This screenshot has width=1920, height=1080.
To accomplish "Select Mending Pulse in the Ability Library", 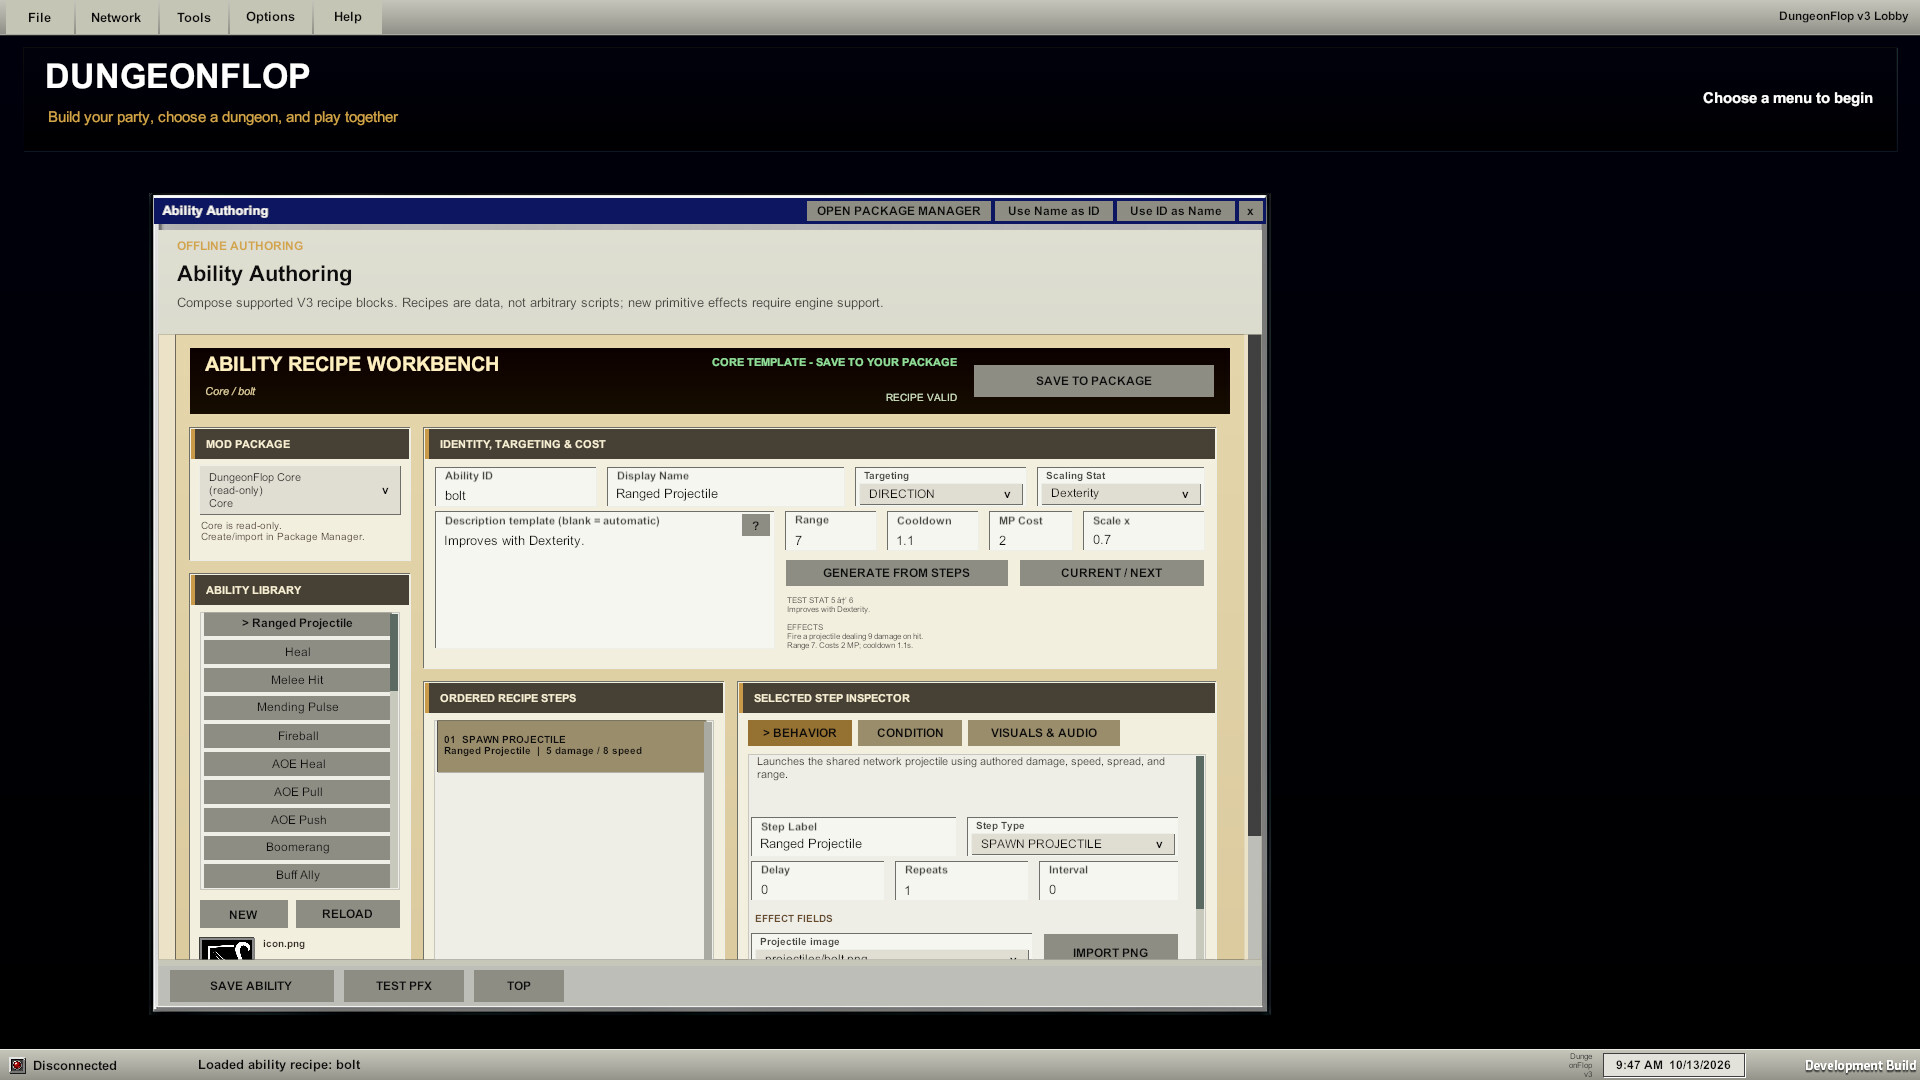I will (297, 707).
